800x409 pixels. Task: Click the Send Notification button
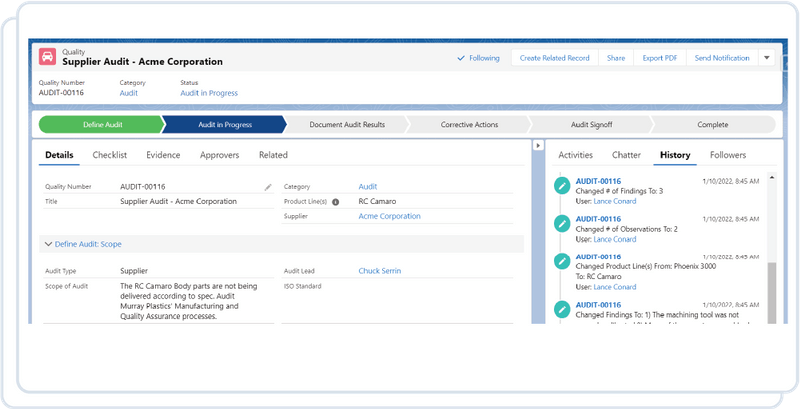tap(722, 58)
